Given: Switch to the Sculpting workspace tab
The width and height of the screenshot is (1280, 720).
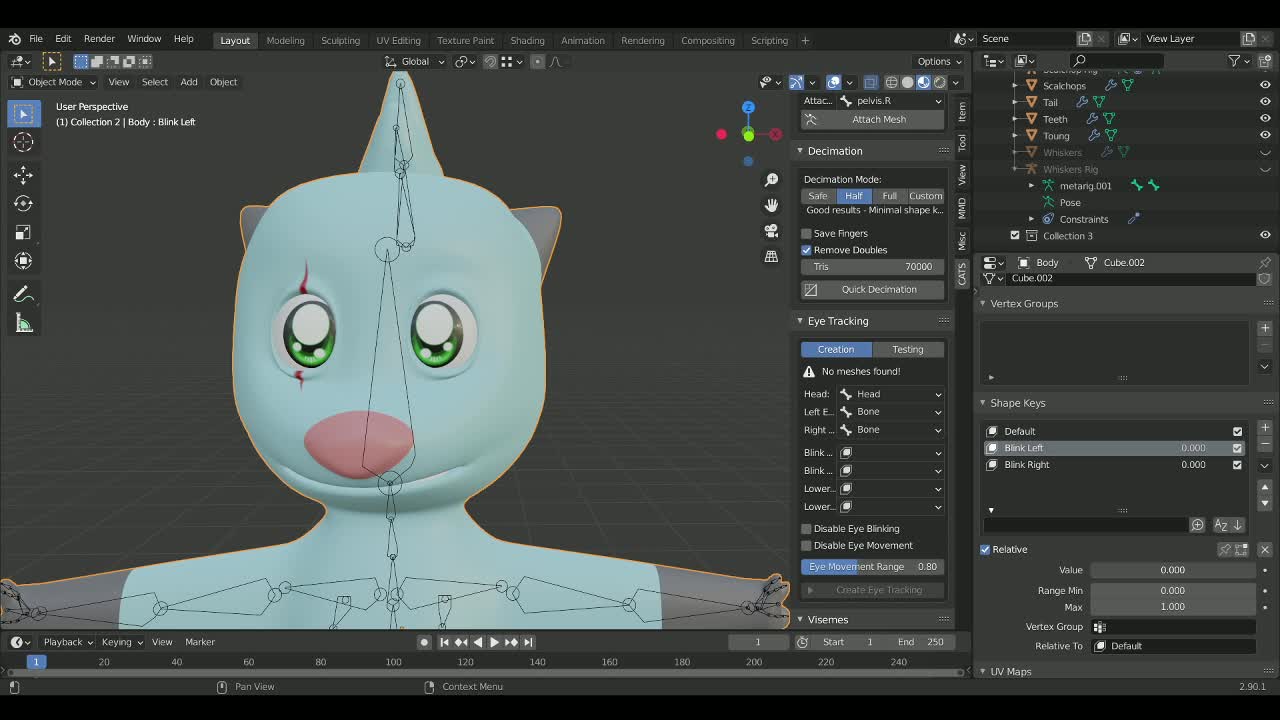Looking at the screenshot, I should (x=340, y=40).
